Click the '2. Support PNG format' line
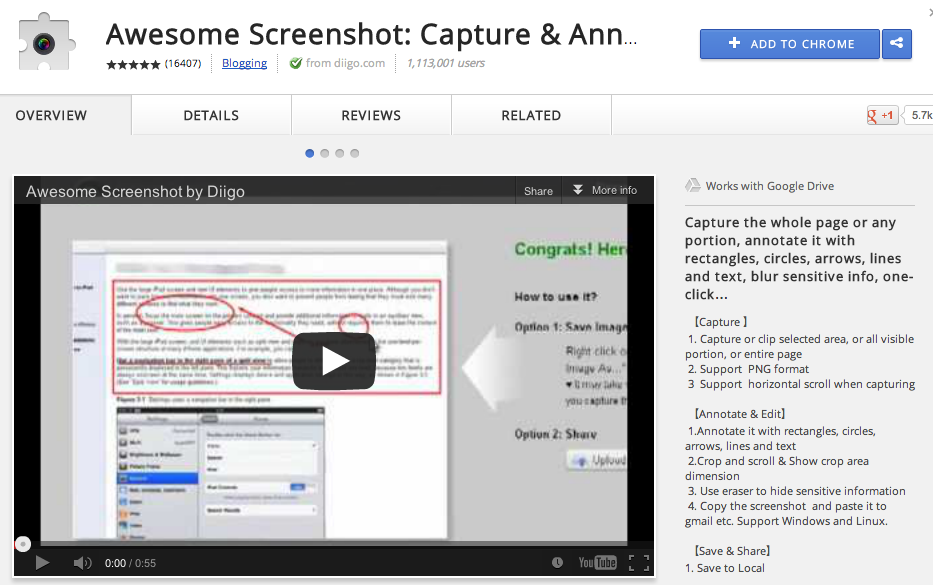 [748, 369]
